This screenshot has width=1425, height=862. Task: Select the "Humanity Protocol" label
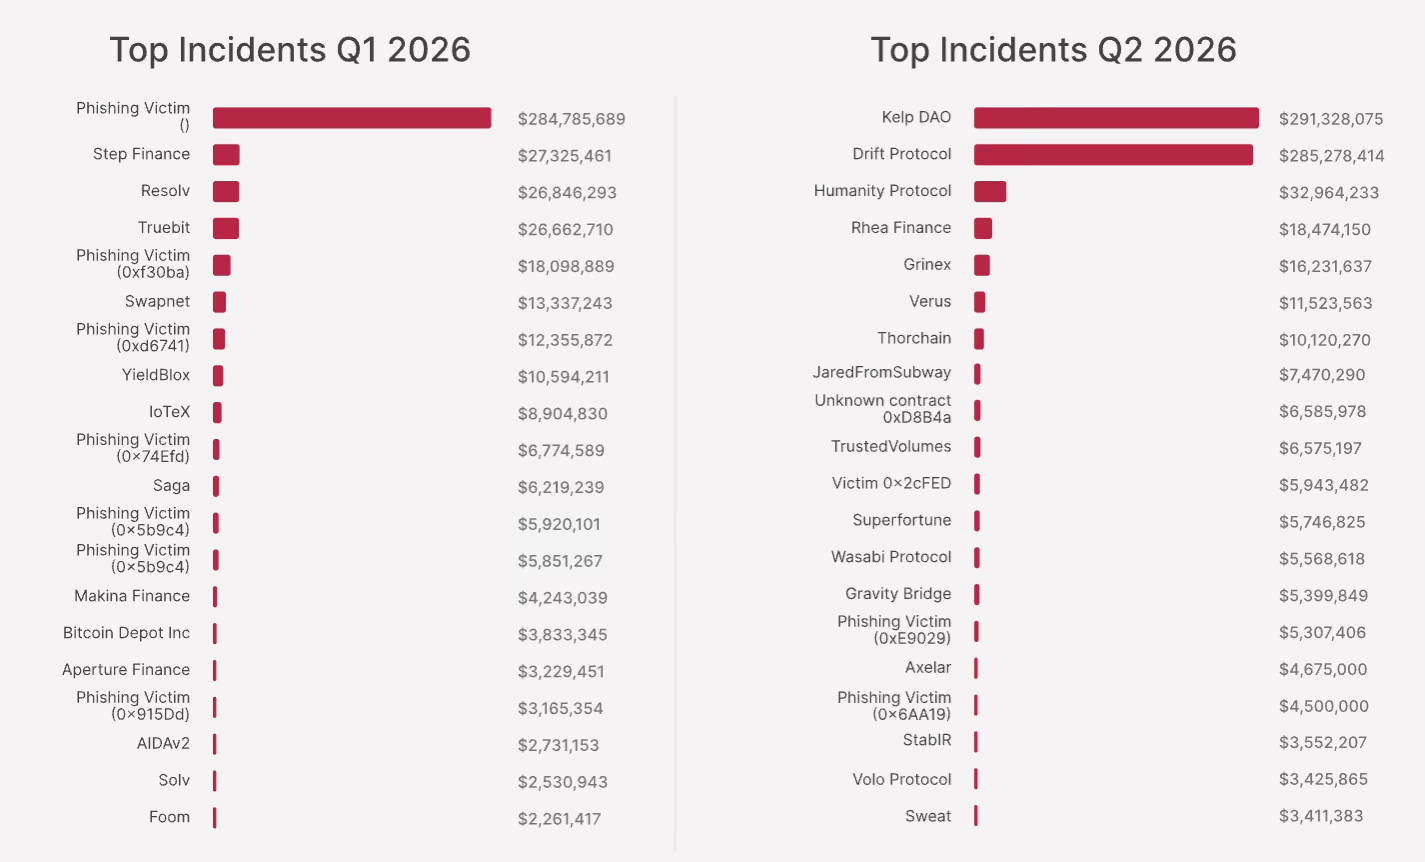click(883, 191)
